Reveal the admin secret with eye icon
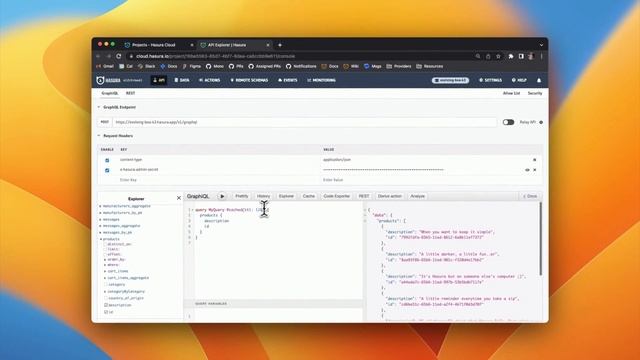640x360 pixels. coord(527,170)
